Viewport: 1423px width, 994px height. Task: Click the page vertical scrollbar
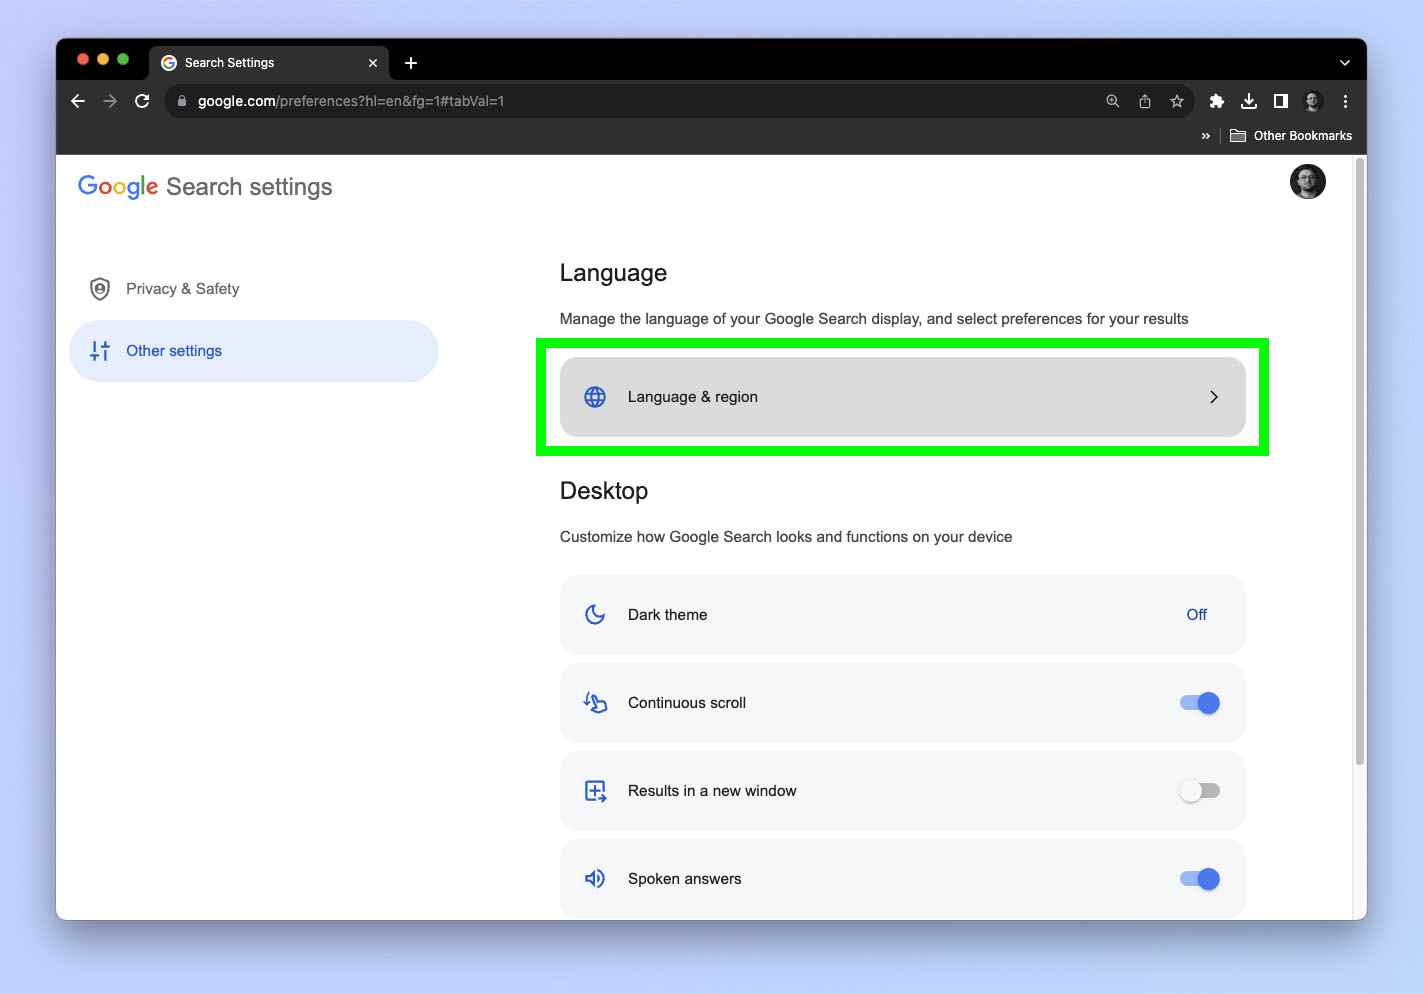(x=1359, y=460)
